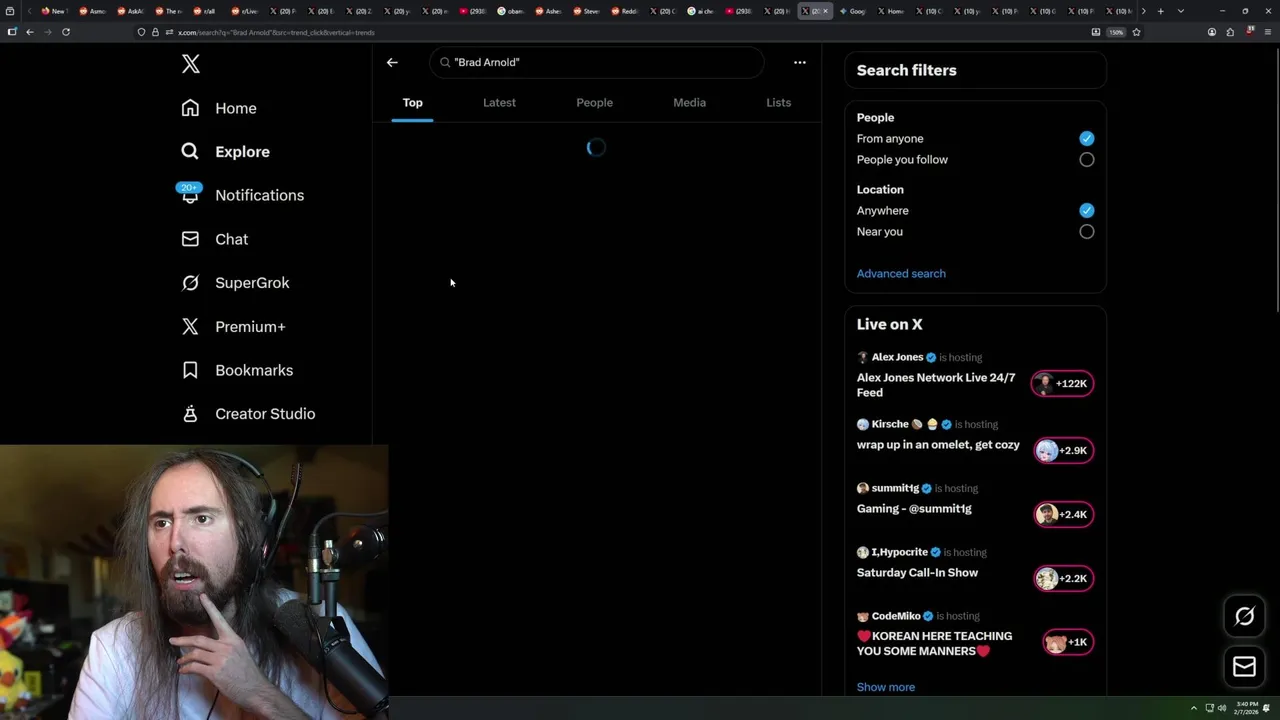1280x720 pixels.
Task: Switch to the Media tab
Action: 689,103
